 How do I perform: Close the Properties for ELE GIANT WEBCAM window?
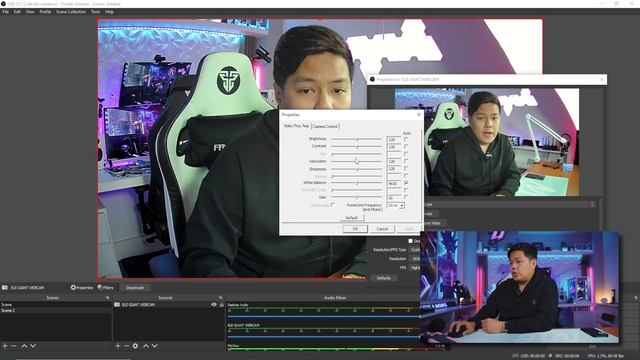click(x=602, y=79)
